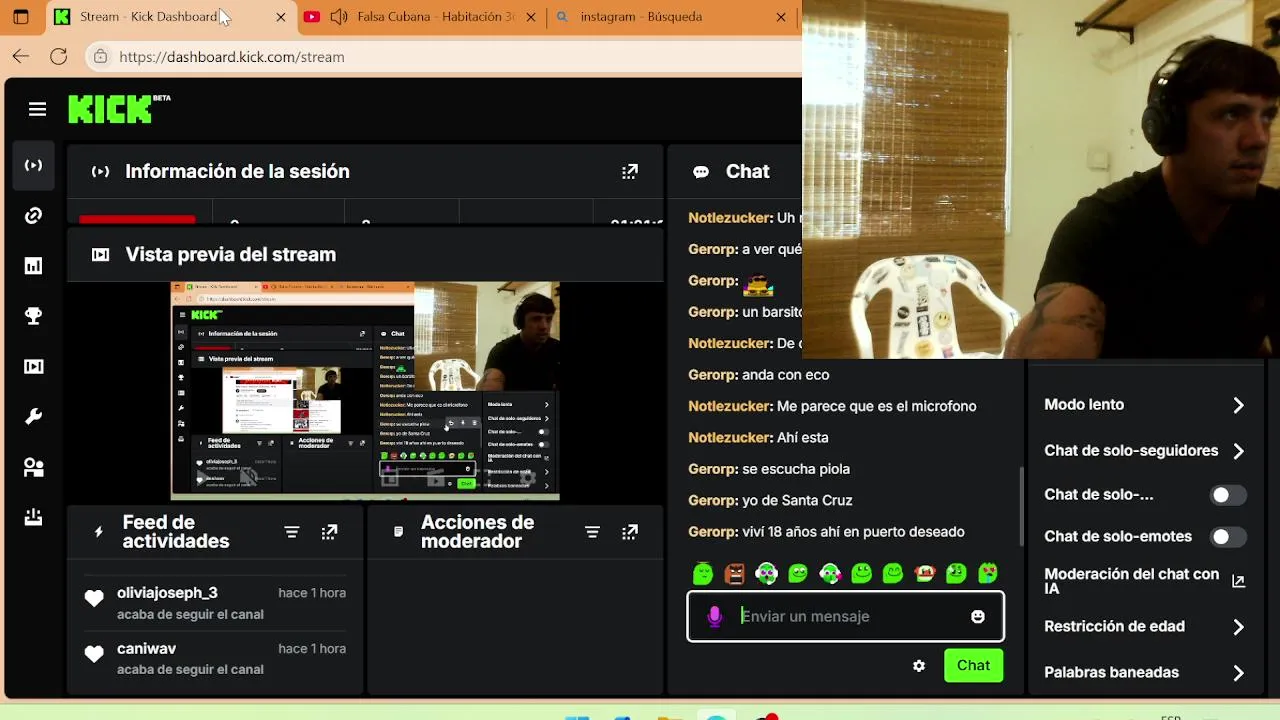This screenshot has width=1280, height=720.
Task: Open chat settings gear icon
Action: point(919,666)
